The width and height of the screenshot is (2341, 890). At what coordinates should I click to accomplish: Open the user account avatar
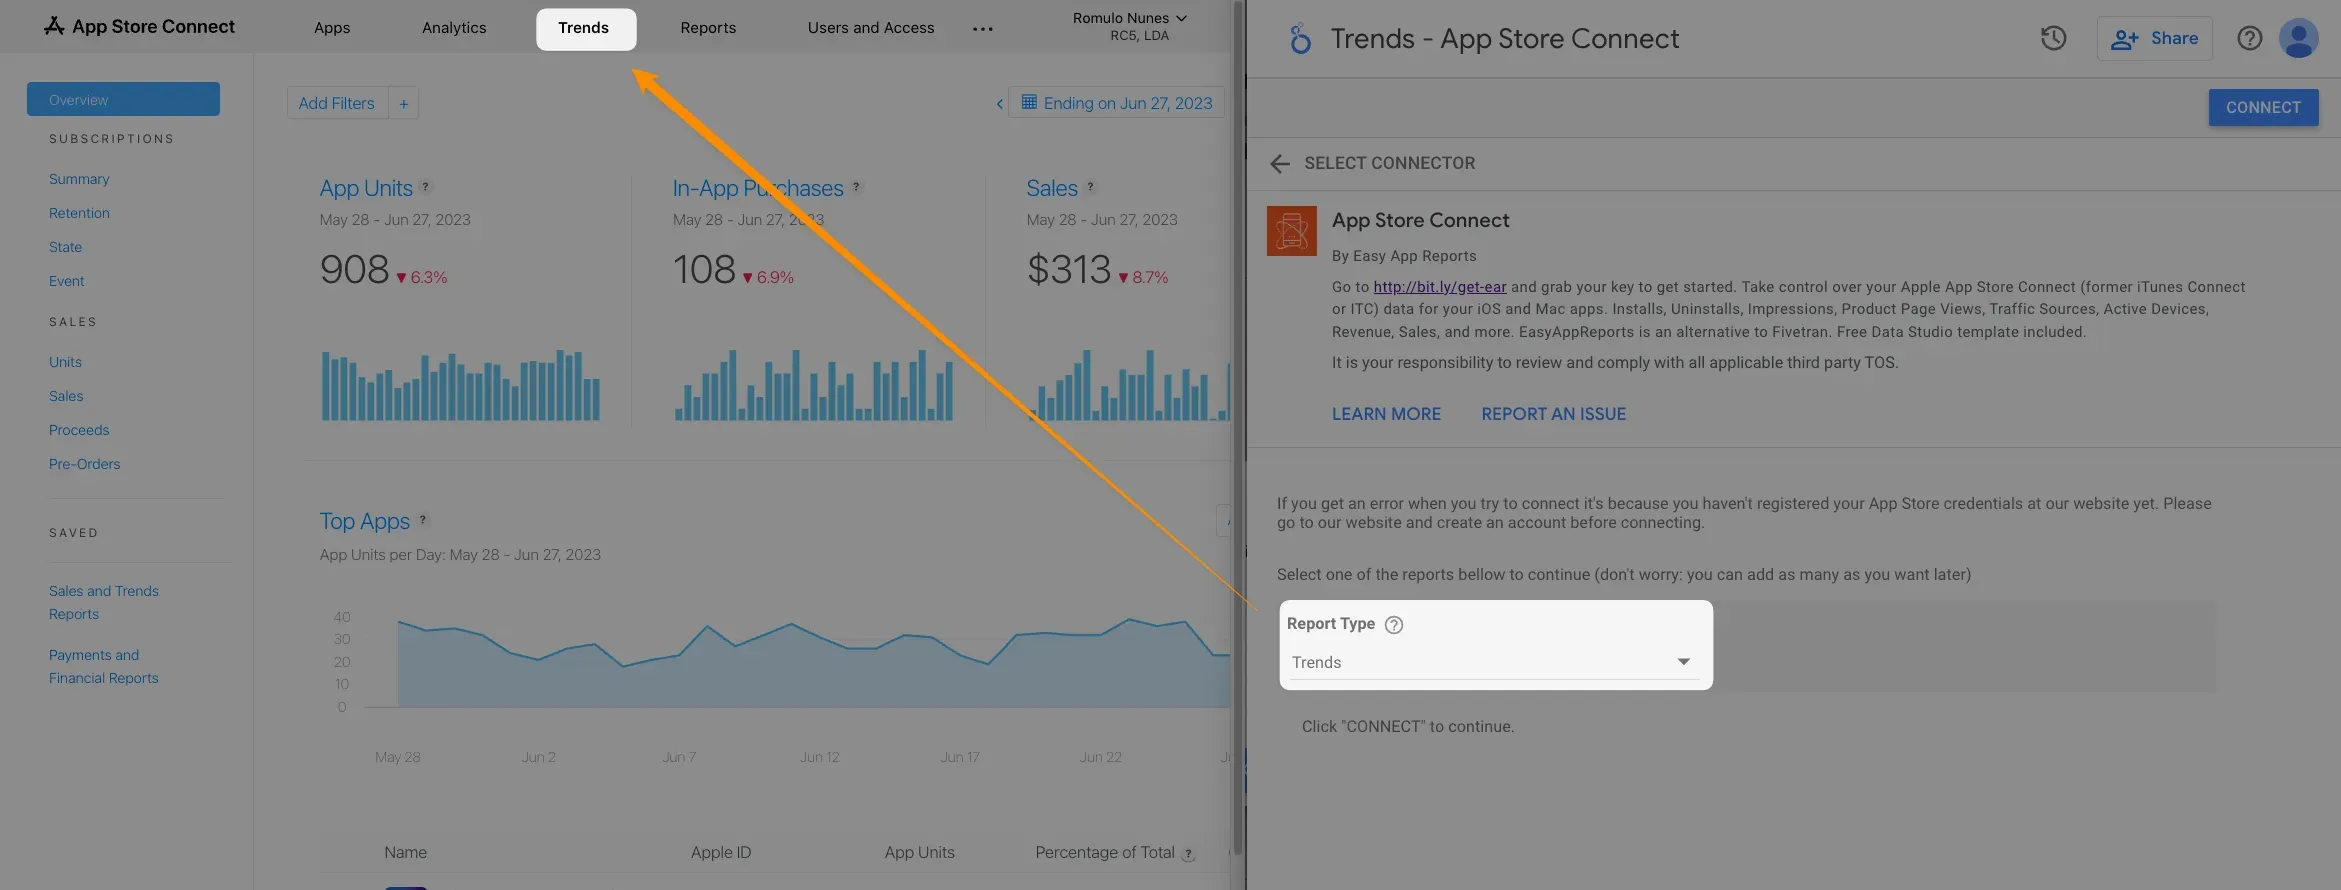(x=2298, y=38)
